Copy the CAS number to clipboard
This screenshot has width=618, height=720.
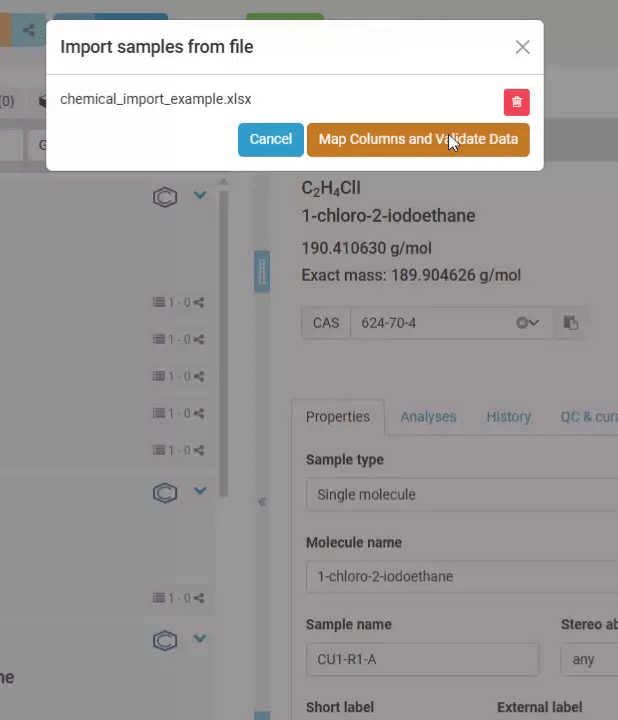571,323
